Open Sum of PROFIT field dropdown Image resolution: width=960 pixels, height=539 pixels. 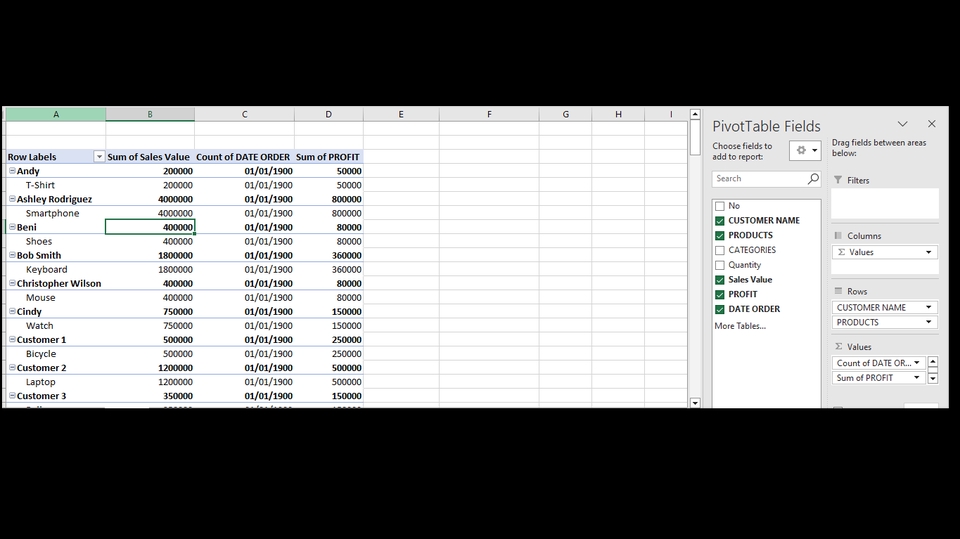point(917,378)
